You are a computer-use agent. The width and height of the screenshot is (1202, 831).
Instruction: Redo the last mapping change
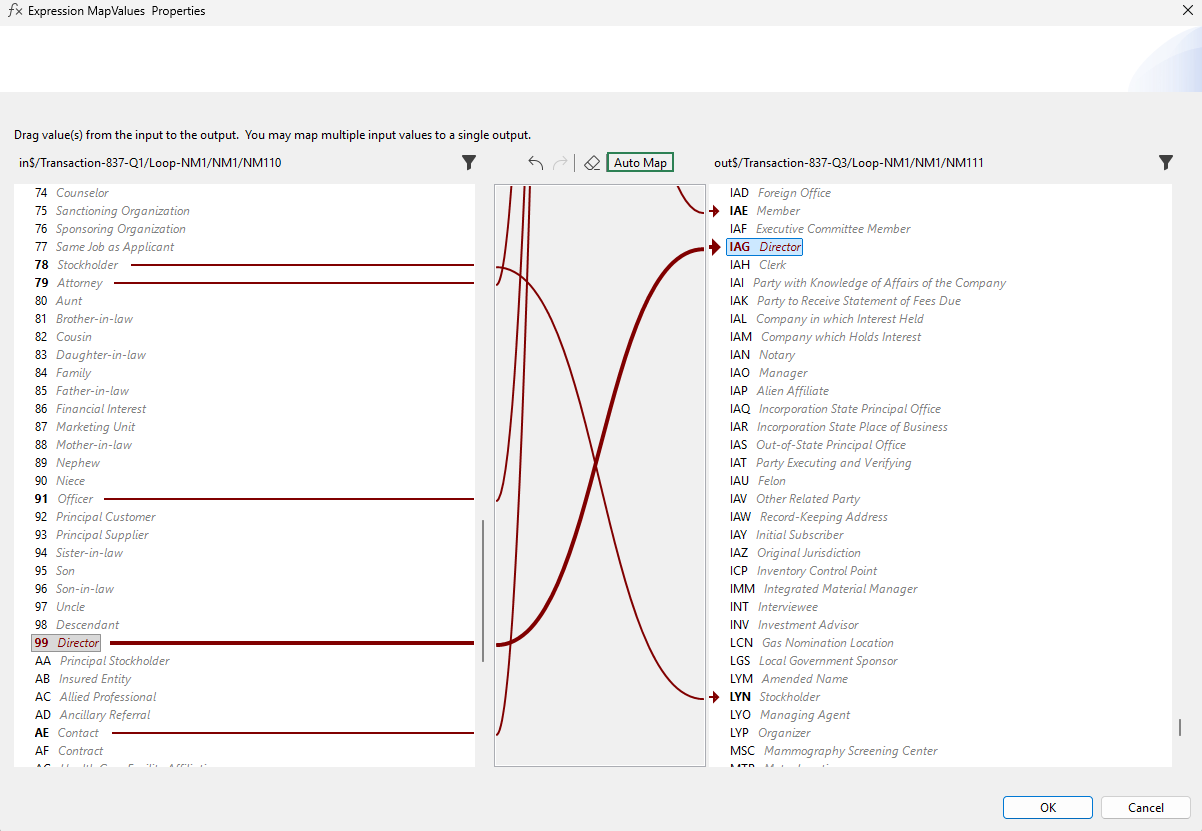coord(558,162)
